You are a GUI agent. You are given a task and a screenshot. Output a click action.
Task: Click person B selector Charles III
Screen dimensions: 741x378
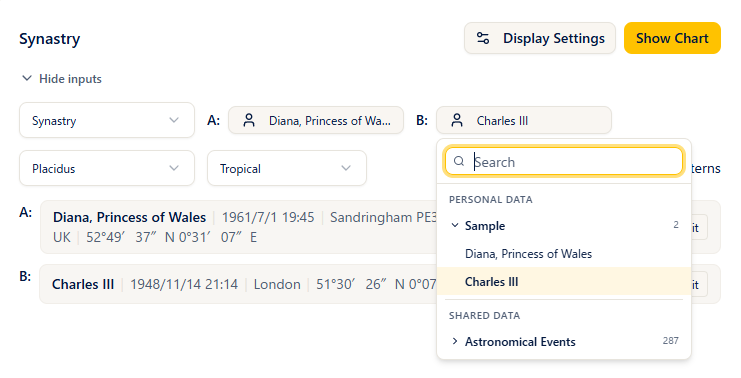[x=524, y=120]
